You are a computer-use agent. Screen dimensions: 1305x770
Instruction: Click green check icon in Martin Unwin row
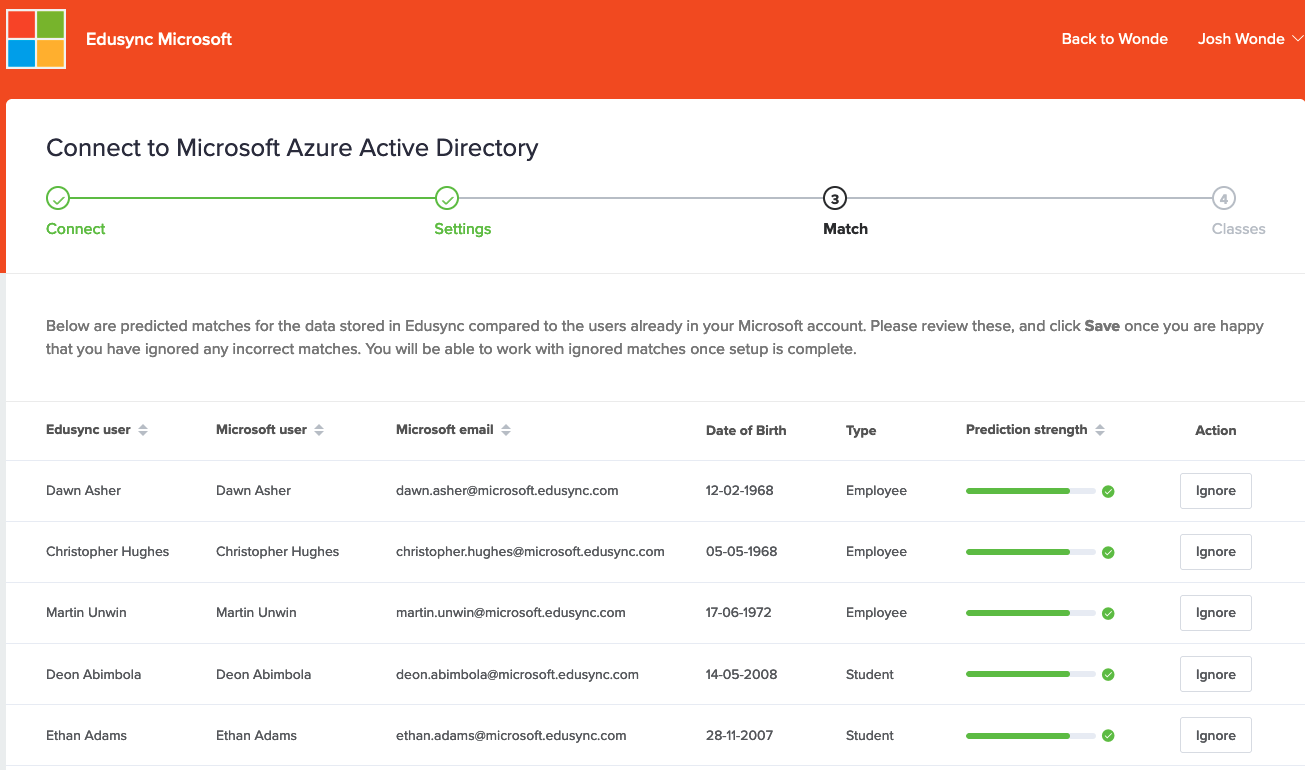pyautogui.click(x=1108, y=613)
